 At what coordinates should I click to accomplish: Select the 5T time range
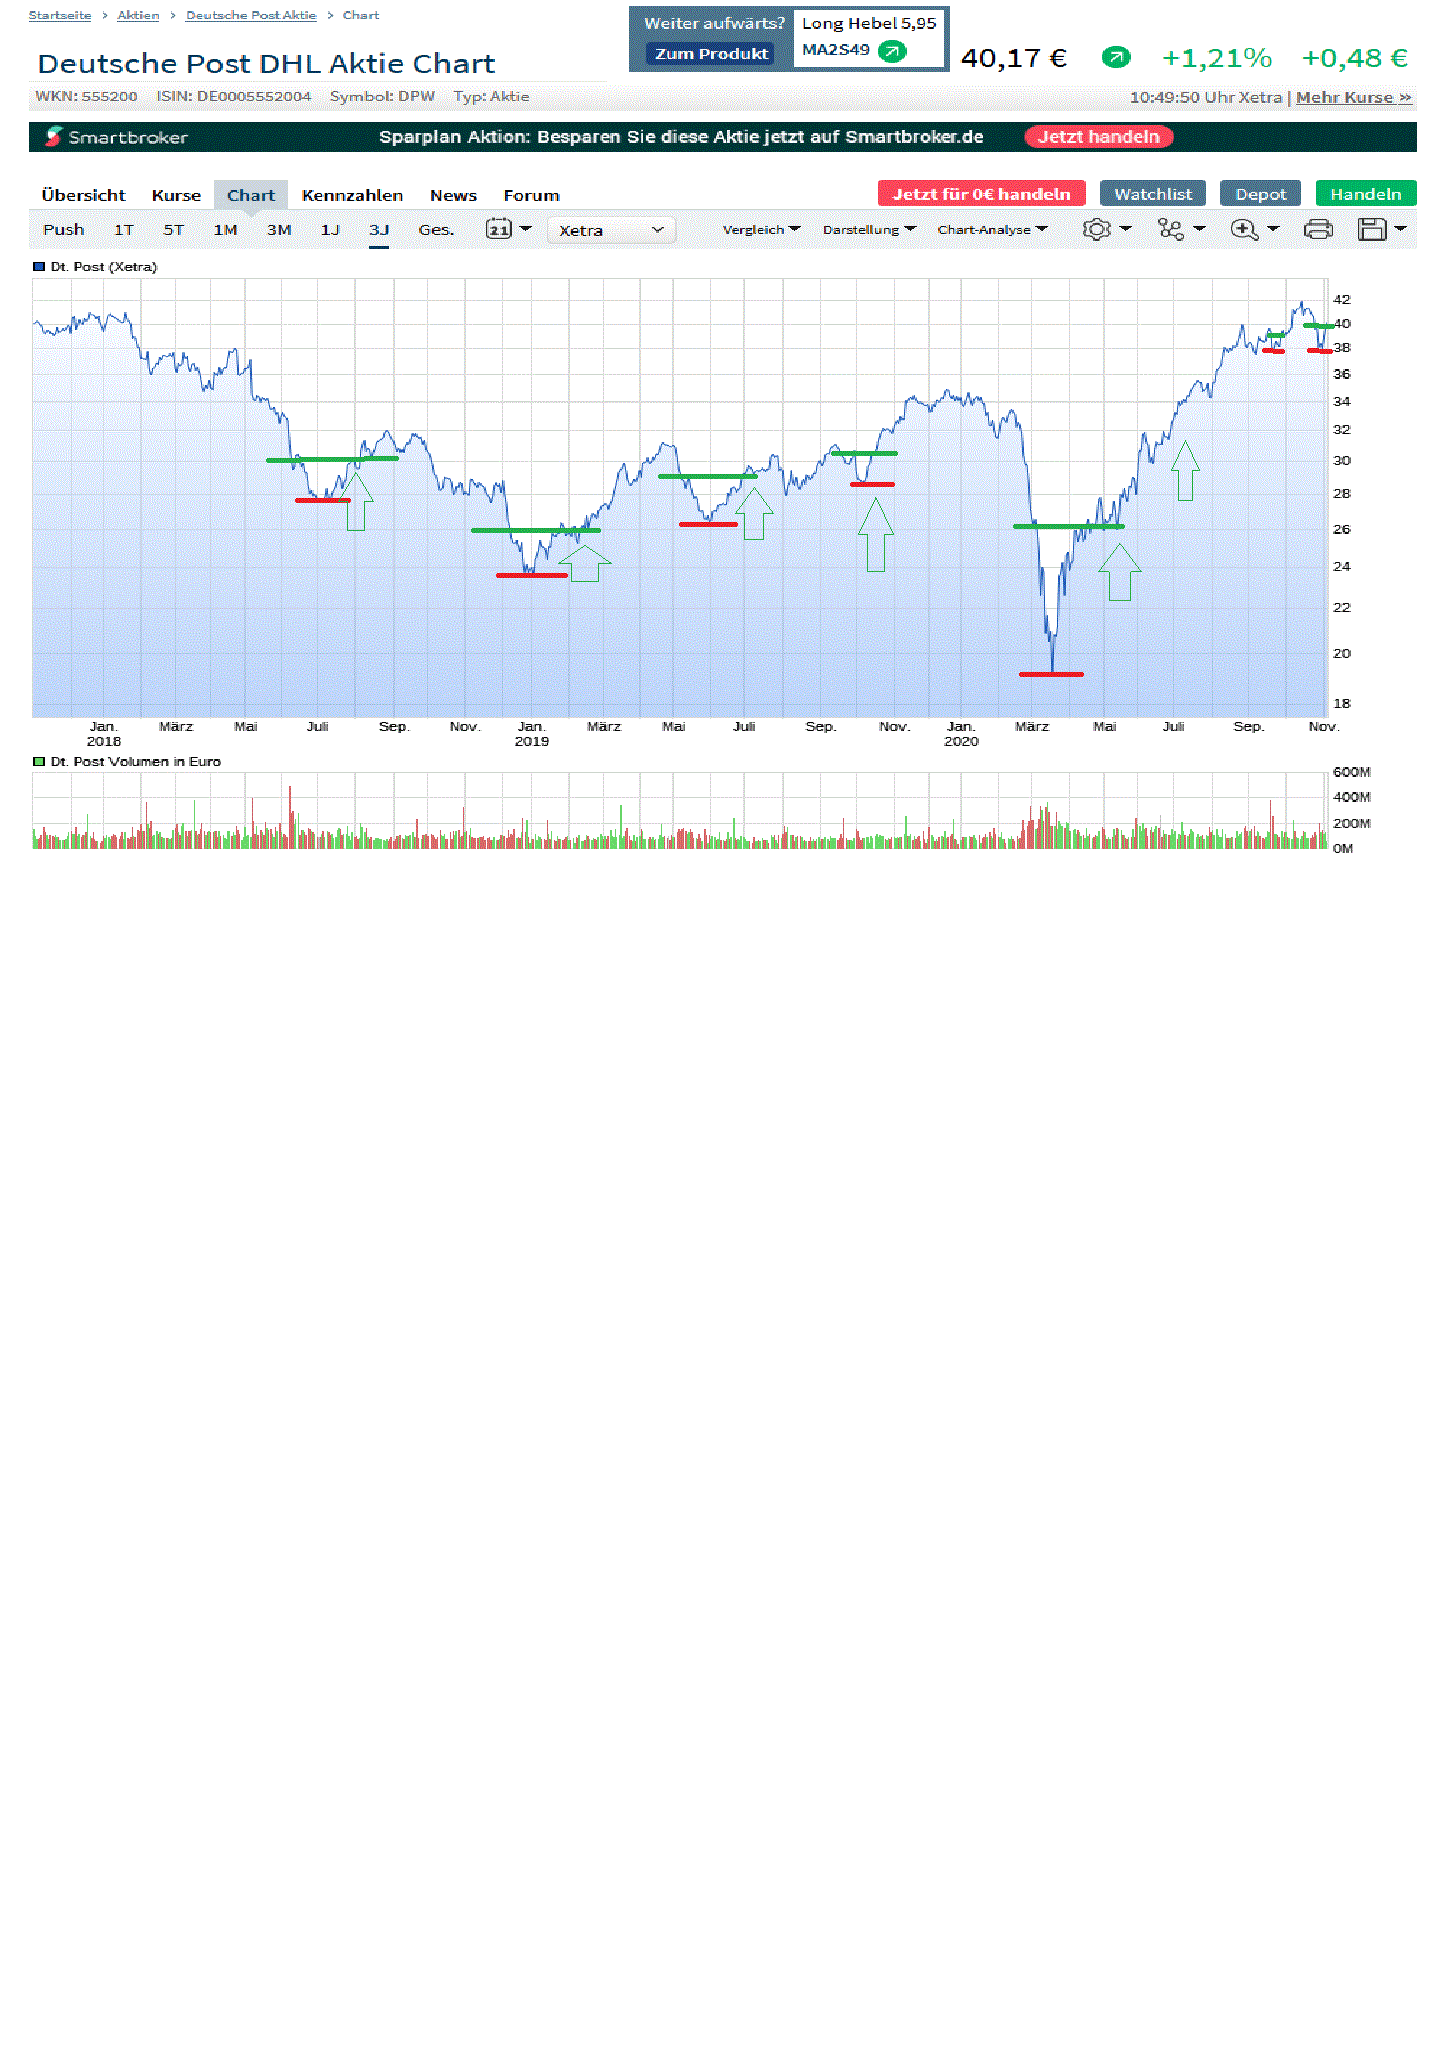click(173, 229)
